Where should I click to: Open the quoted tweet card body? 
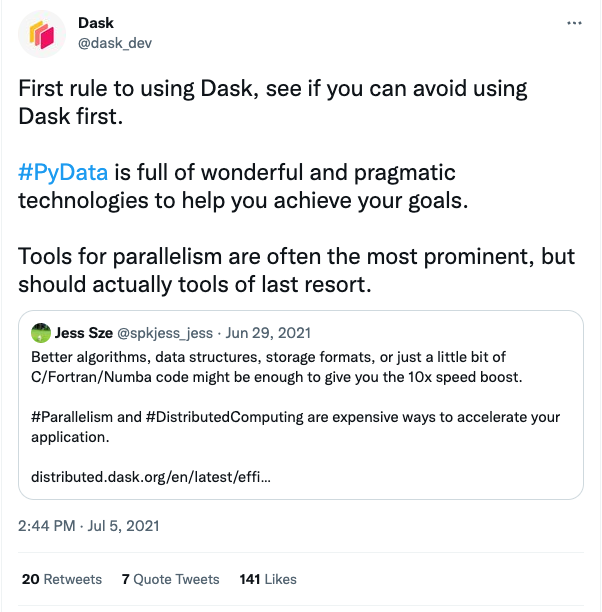(x=301, y=405)
